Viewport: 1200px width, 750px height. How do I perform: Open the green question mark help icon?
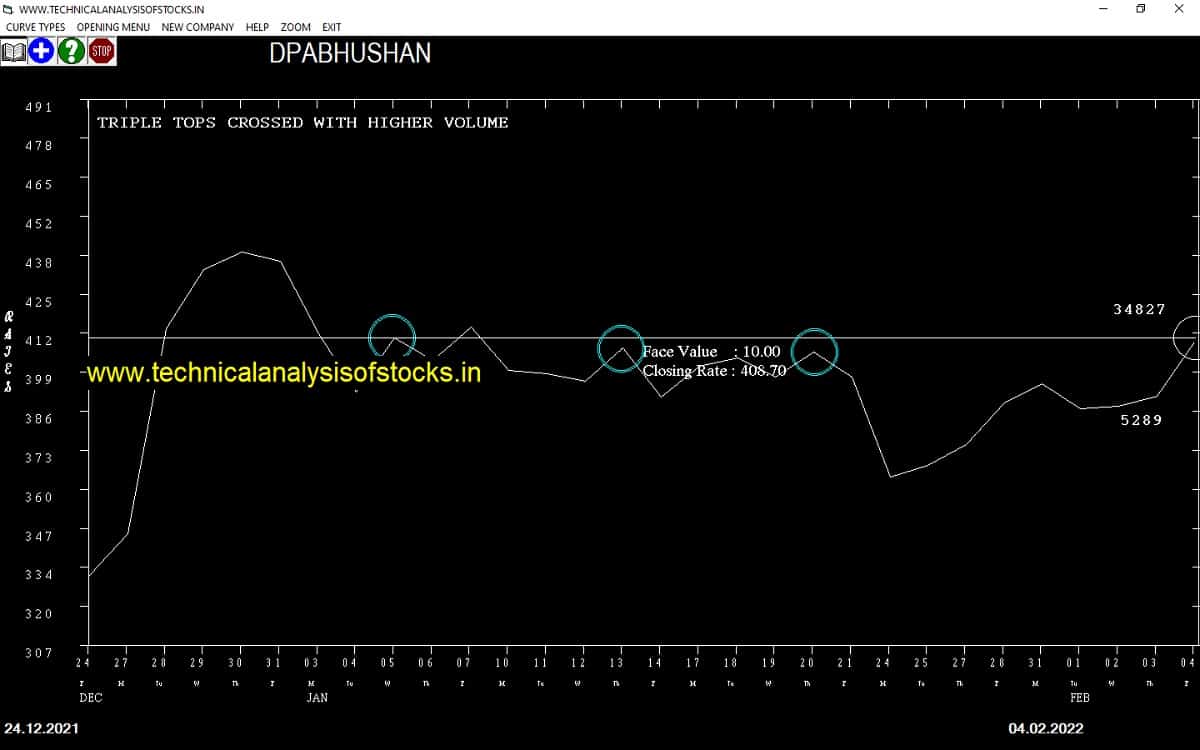click(x=71, y=50)
